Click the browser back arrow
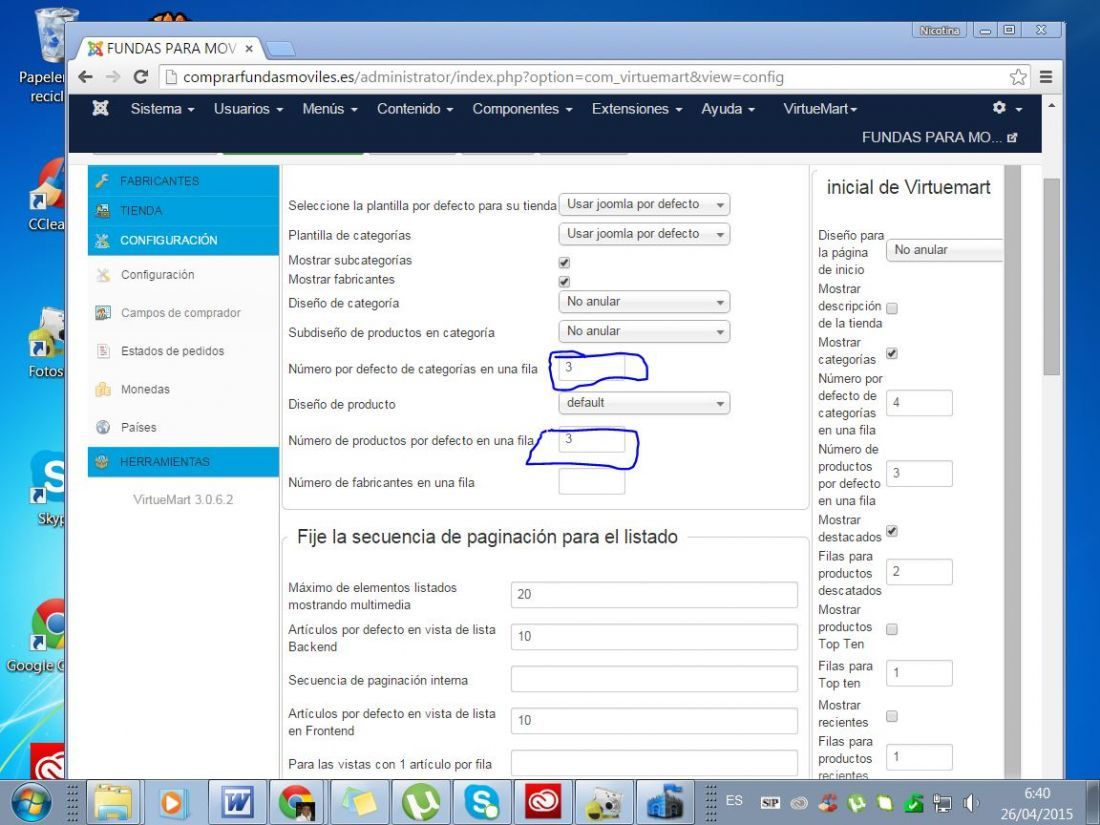This screenshot has width=1100, height=825. (86, 76)
